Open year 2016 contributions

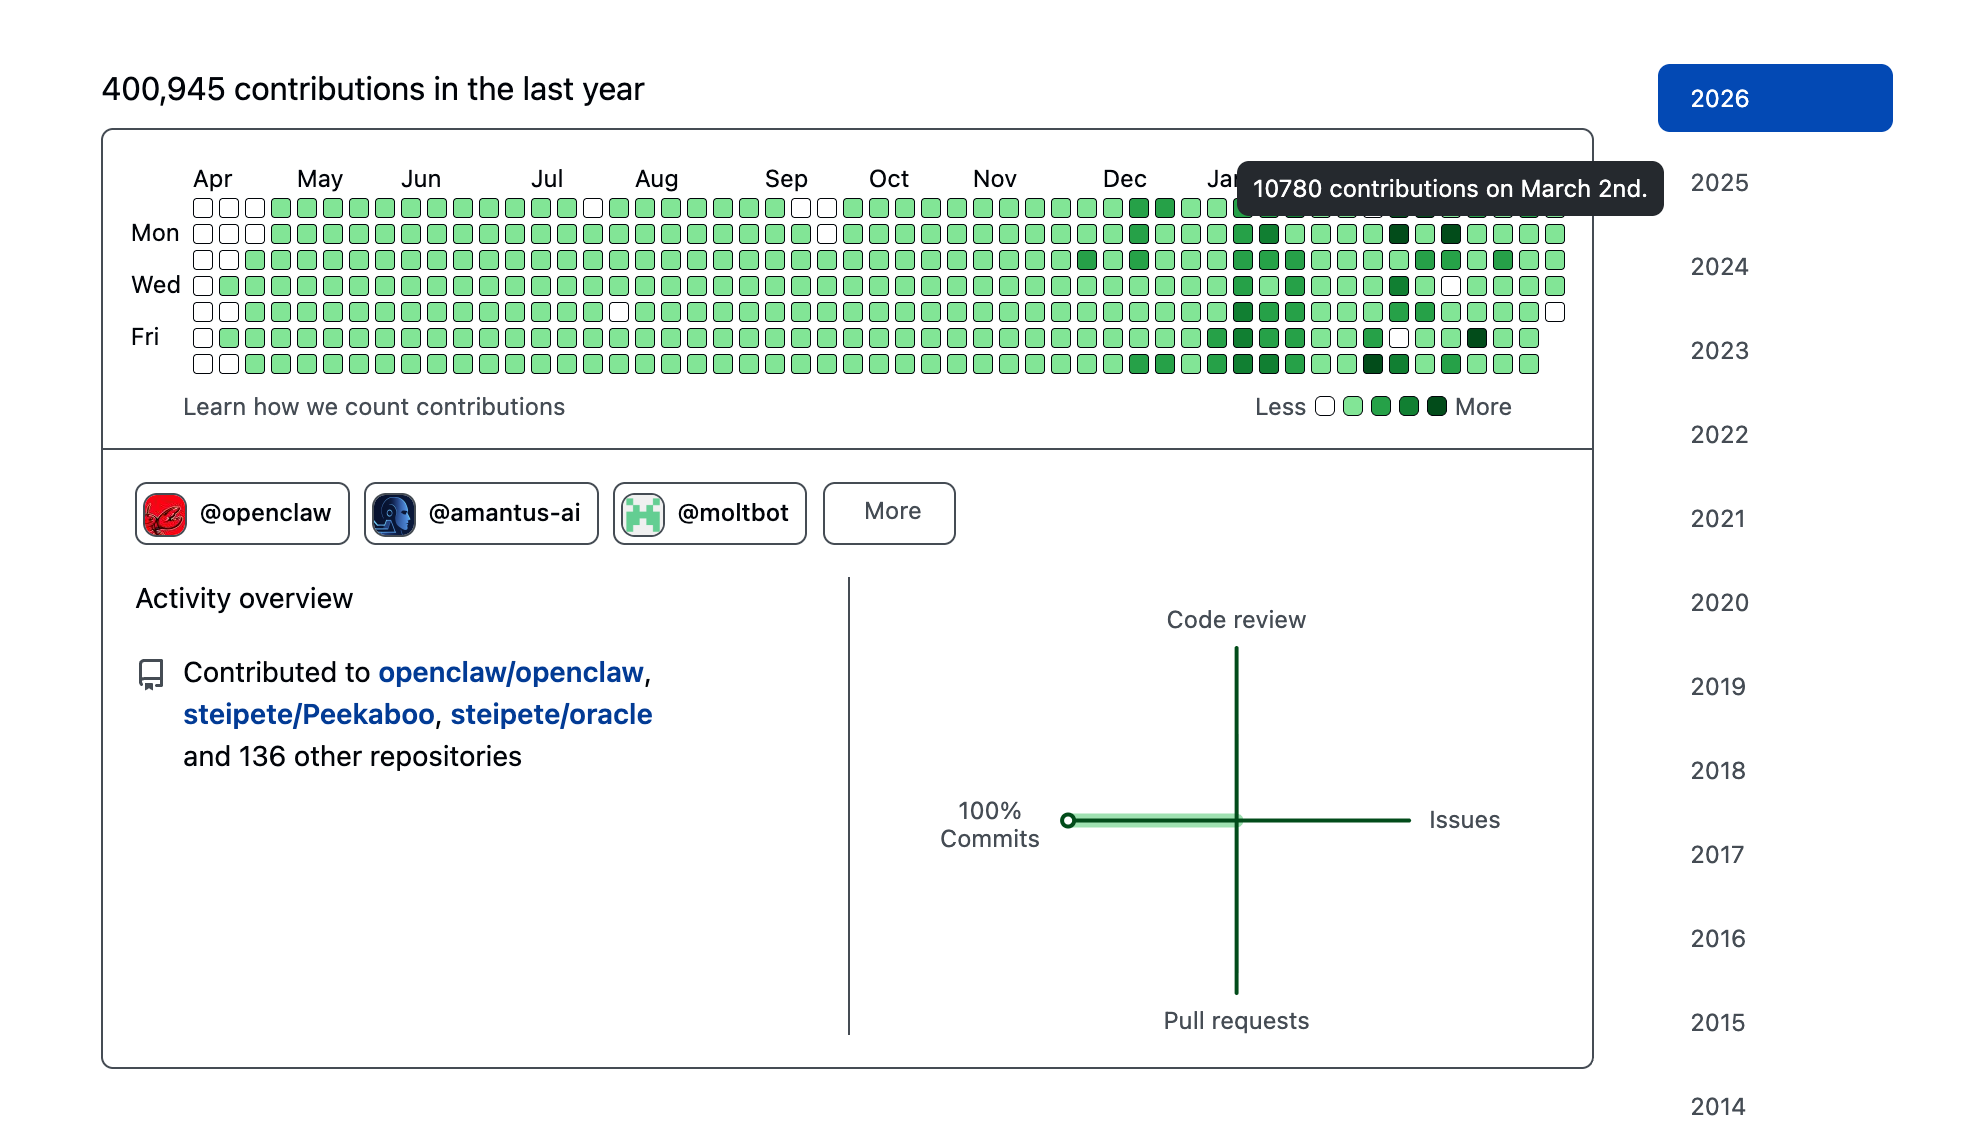click(1717, 939)
